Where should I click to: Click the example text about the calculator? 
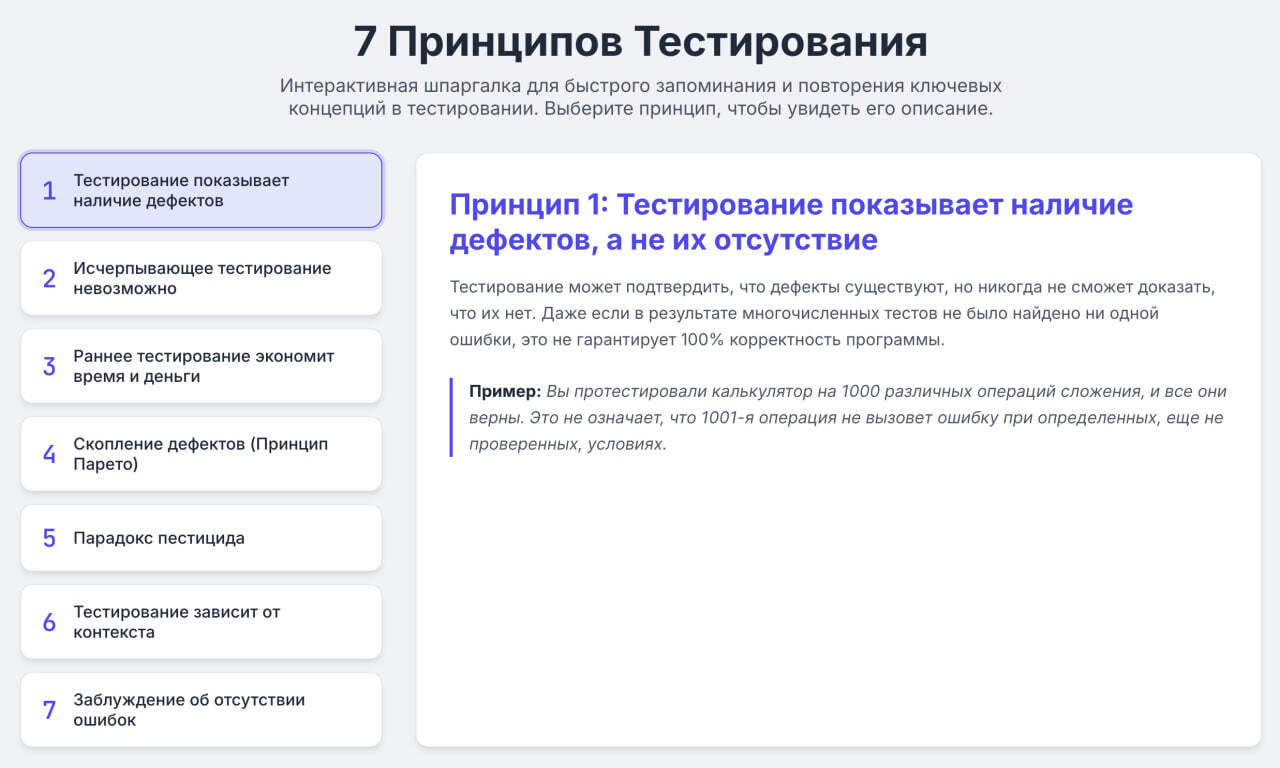[x=848, y=417]
